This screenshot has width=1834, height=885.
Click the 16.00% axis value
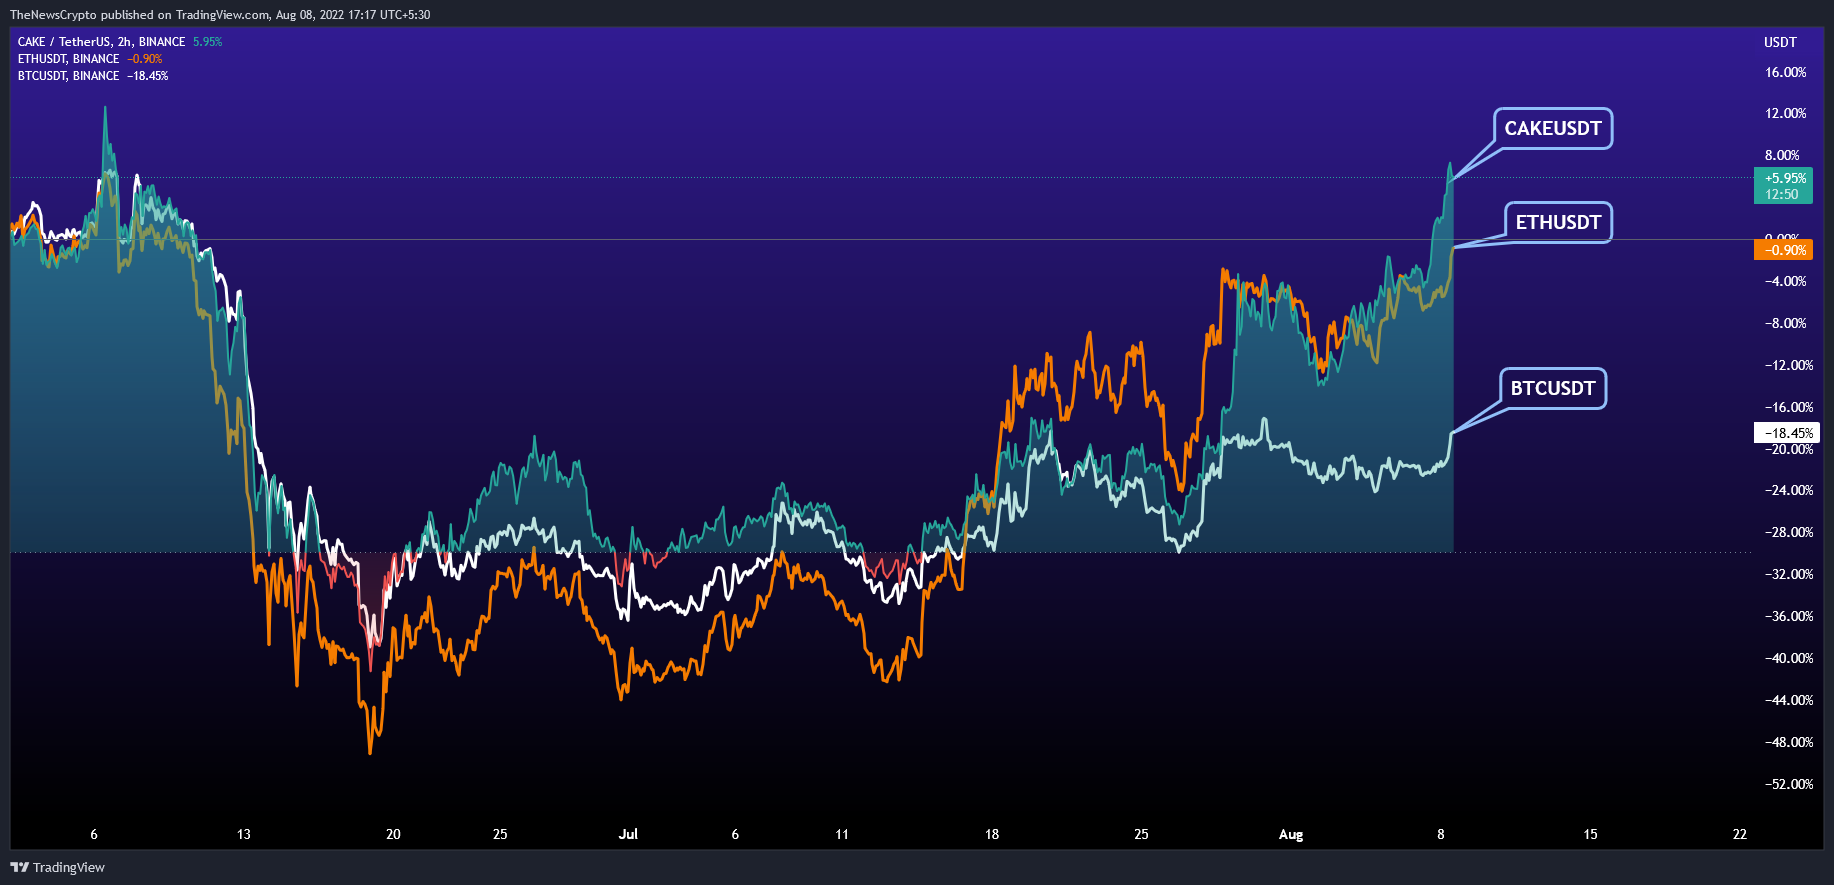point(1786,72)
